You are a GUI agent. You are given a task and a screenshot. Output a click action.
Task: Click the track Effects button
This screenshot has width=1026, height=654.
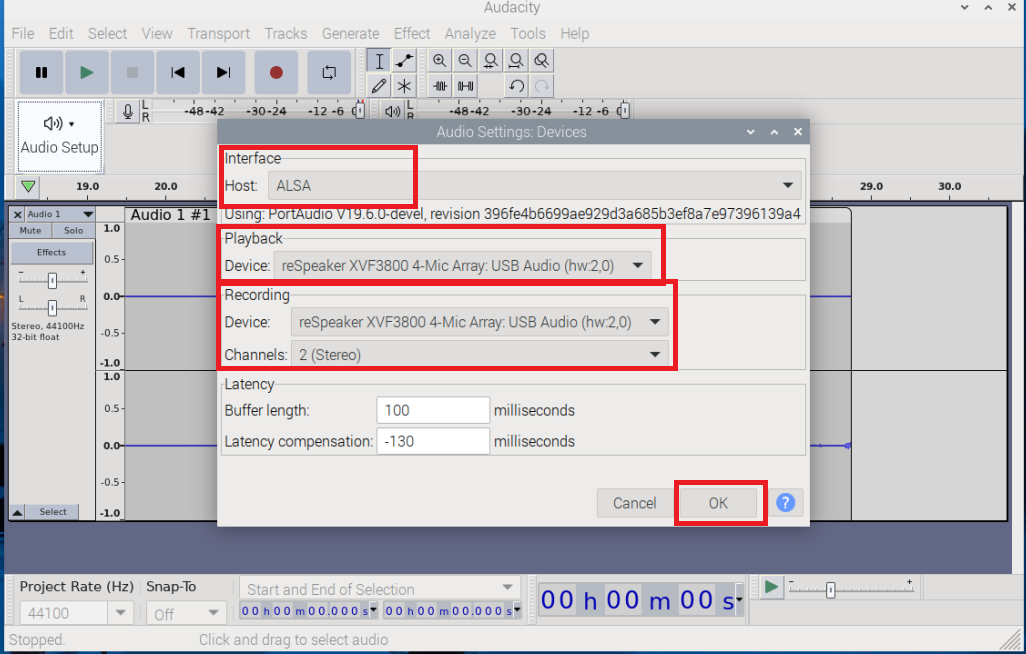[52, 252]
